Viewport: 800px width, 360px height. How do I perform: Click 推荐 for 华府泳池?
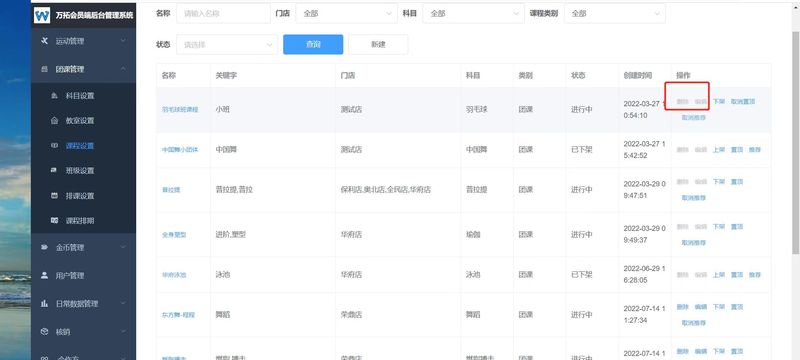[755, 275]
